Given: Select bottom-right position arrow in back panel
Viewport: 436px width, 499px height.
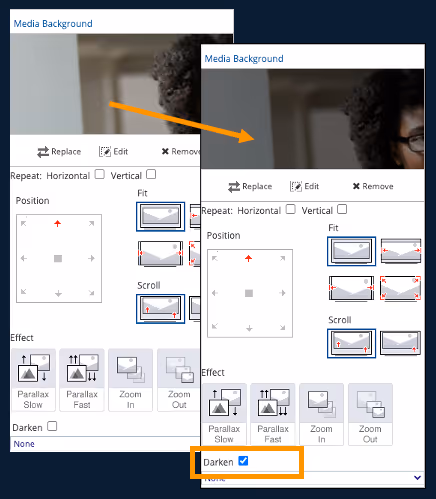Looking at the screenshot, I should click(91, 293).
